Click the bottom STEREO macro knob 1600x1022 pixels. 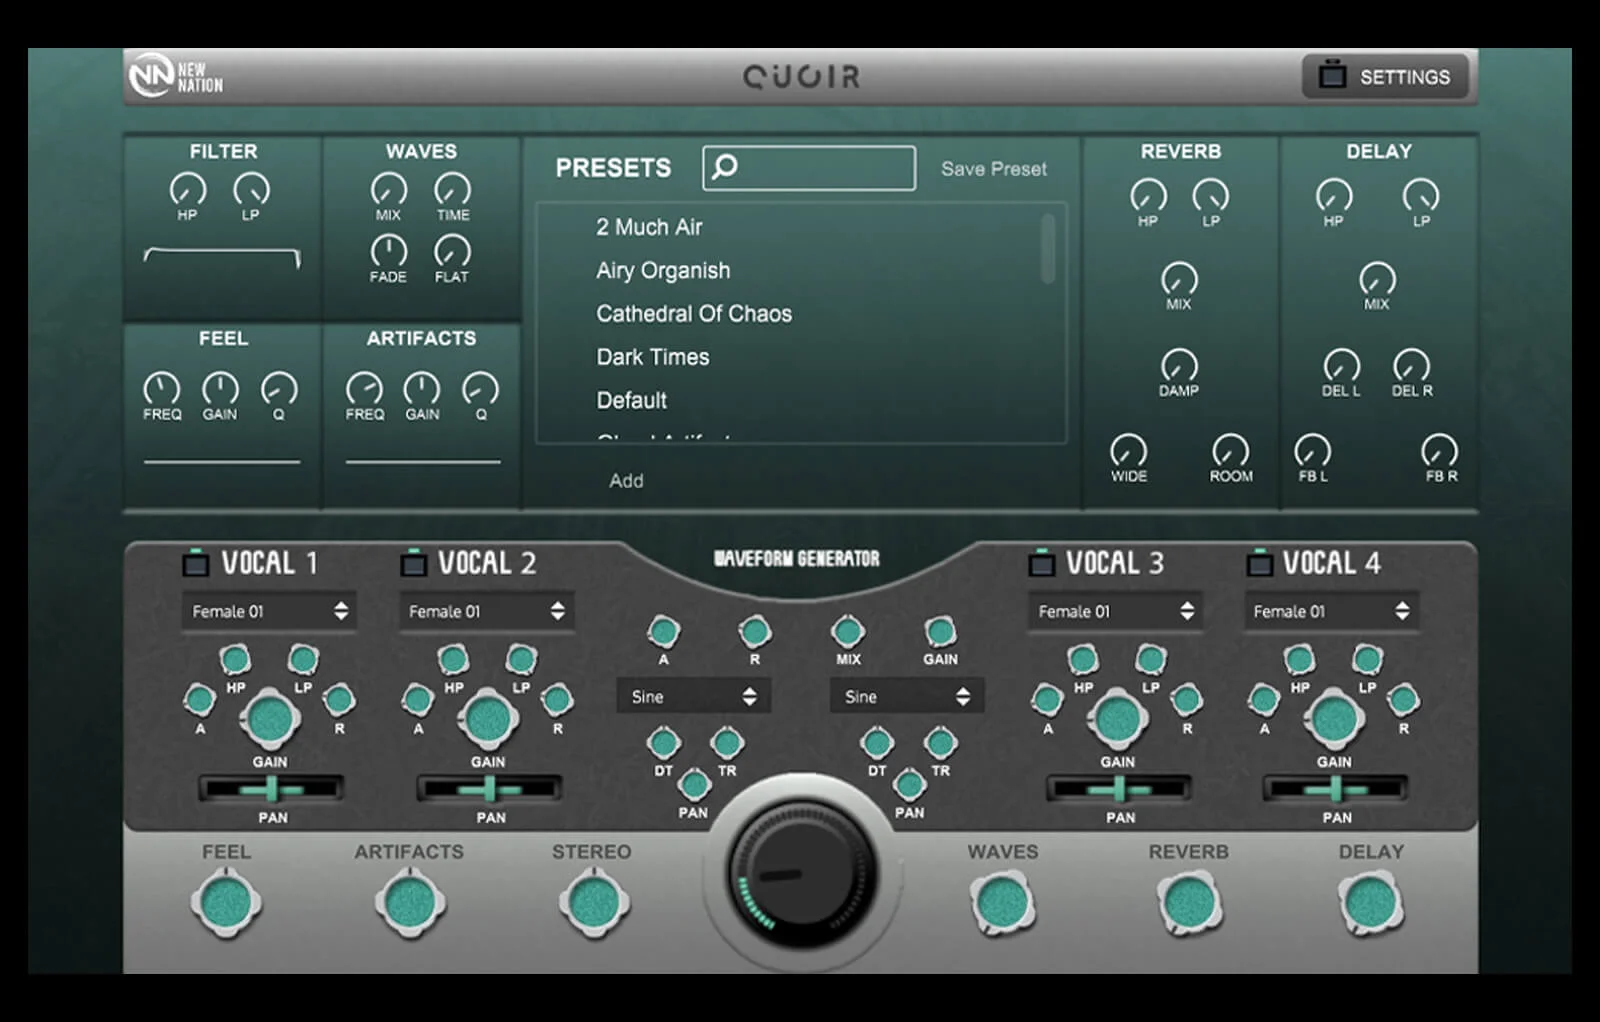(x=592, y=903)
